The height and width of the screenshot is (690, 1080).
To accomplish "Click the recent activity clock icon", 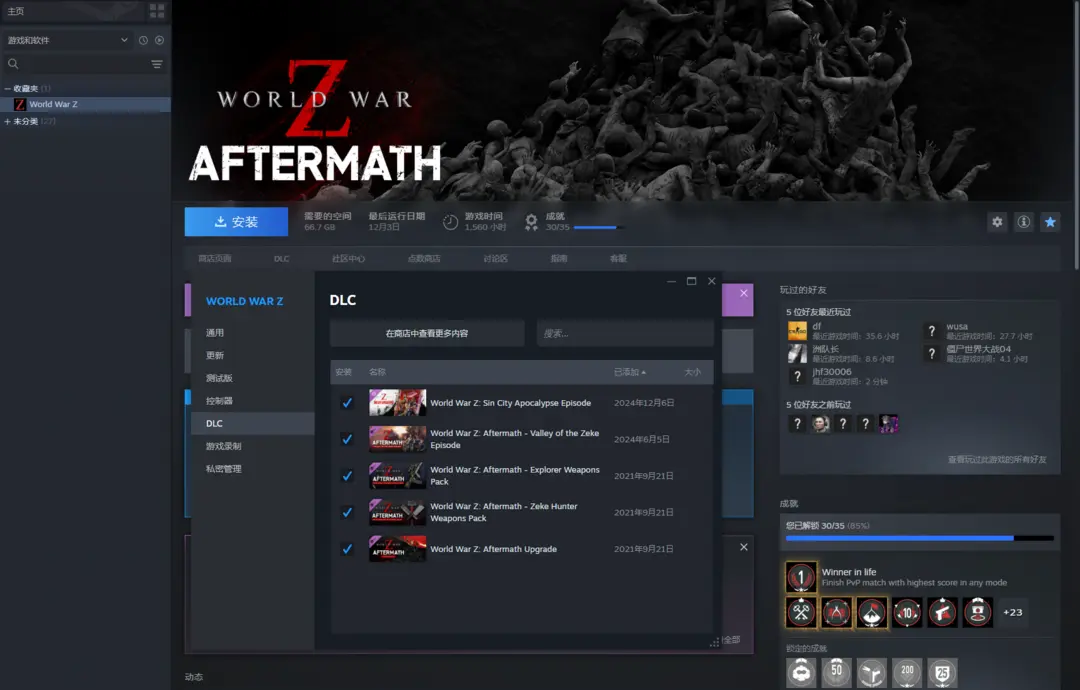I will pos(143,40).
